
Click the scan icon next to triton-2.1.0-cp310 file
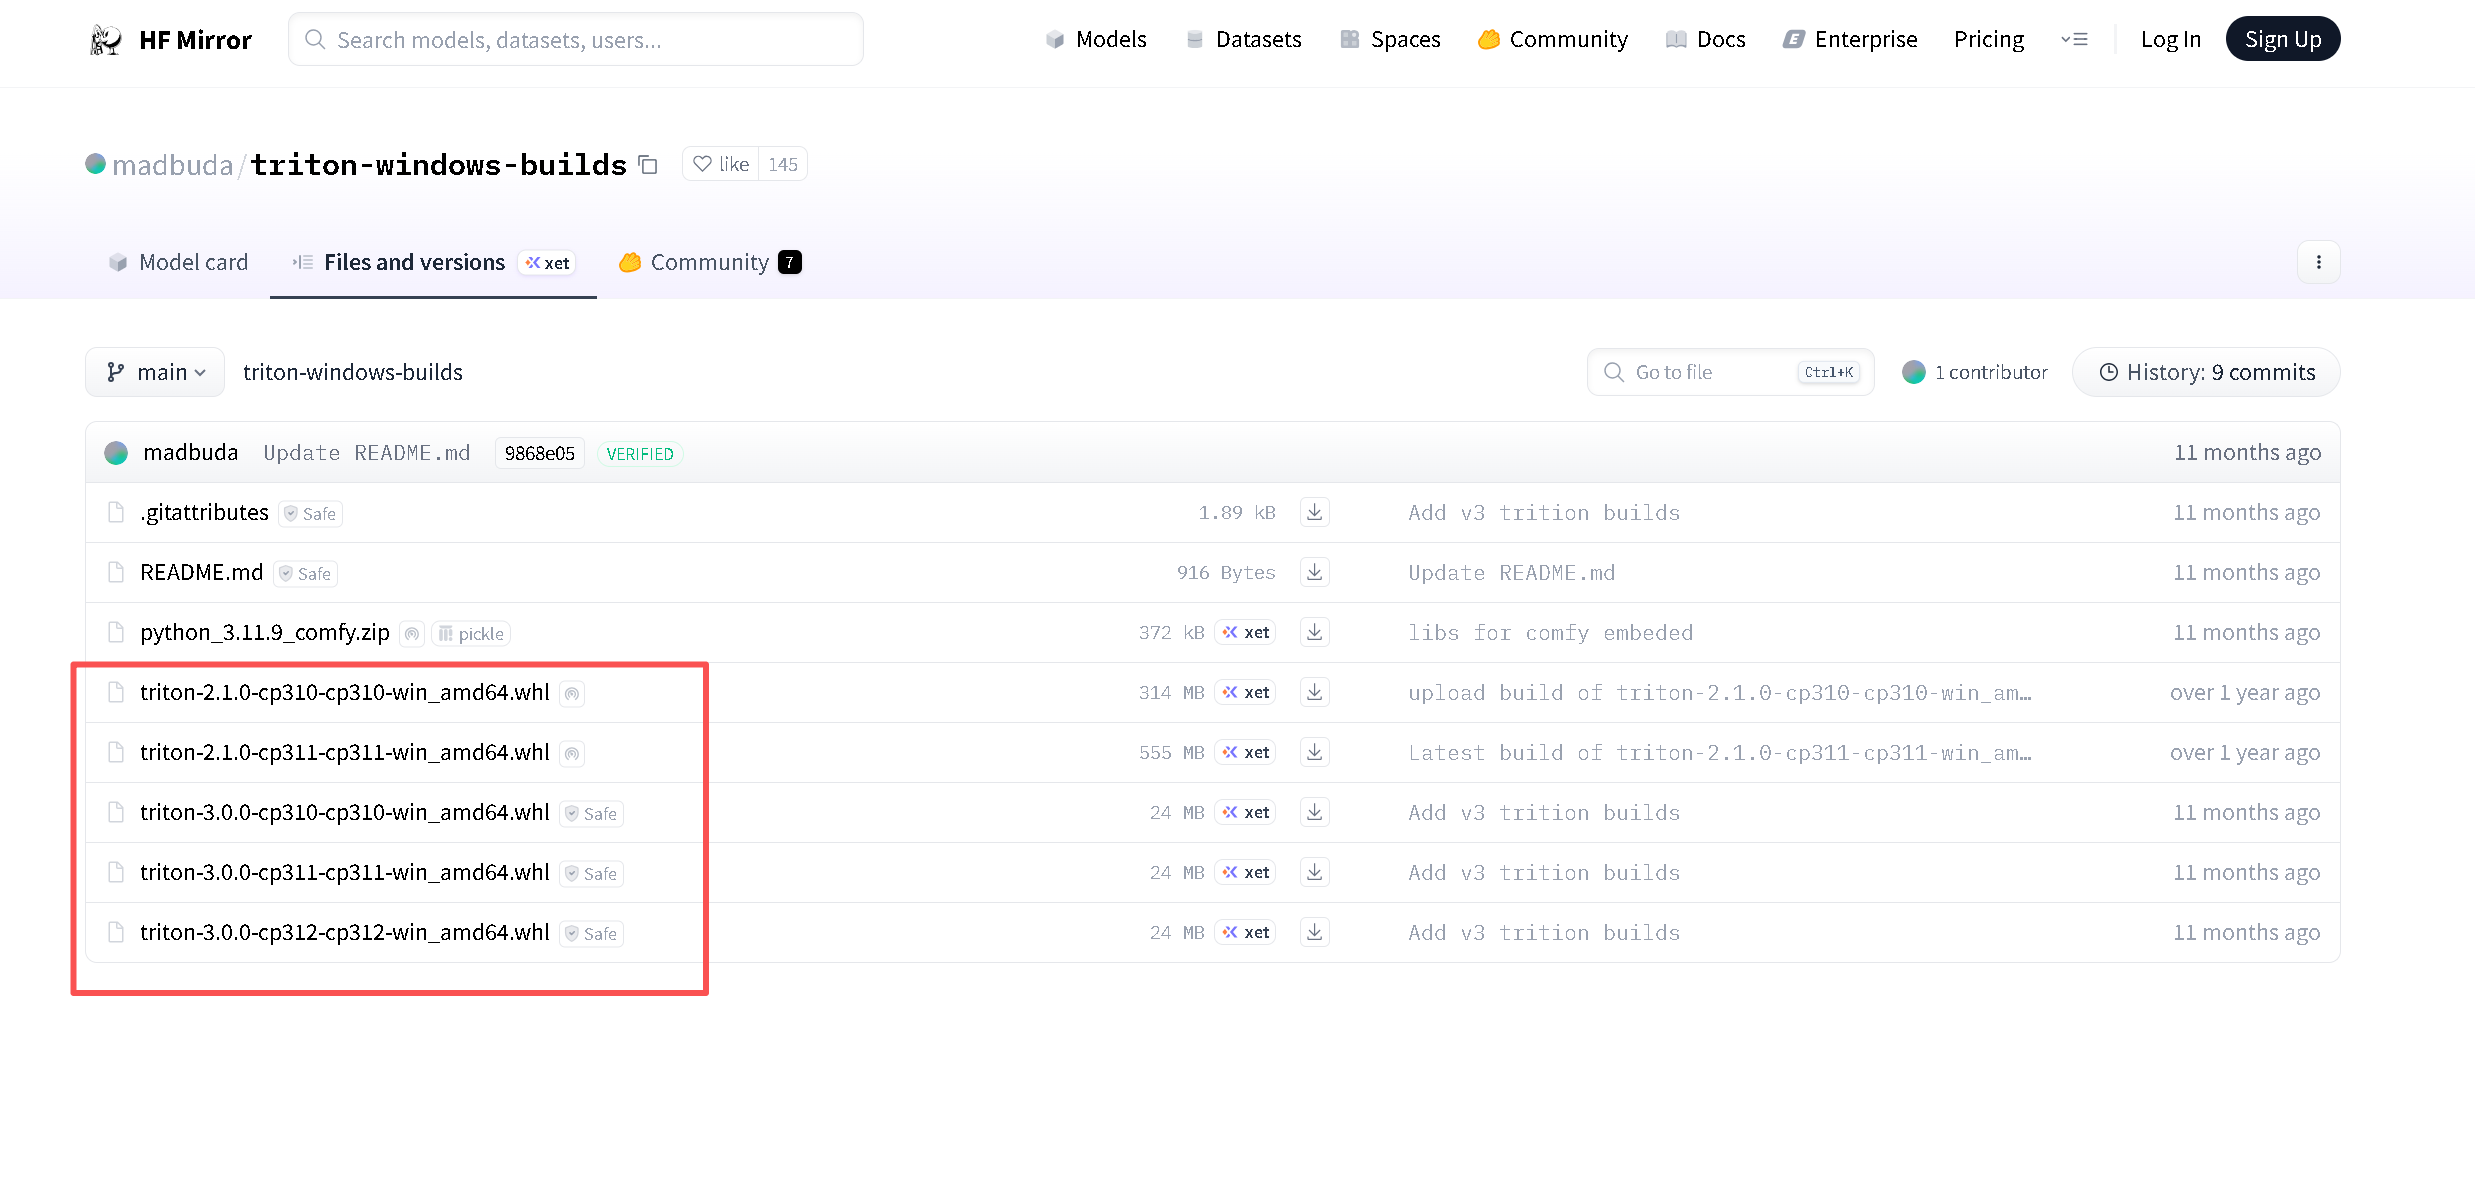click(x=572, y=693)
